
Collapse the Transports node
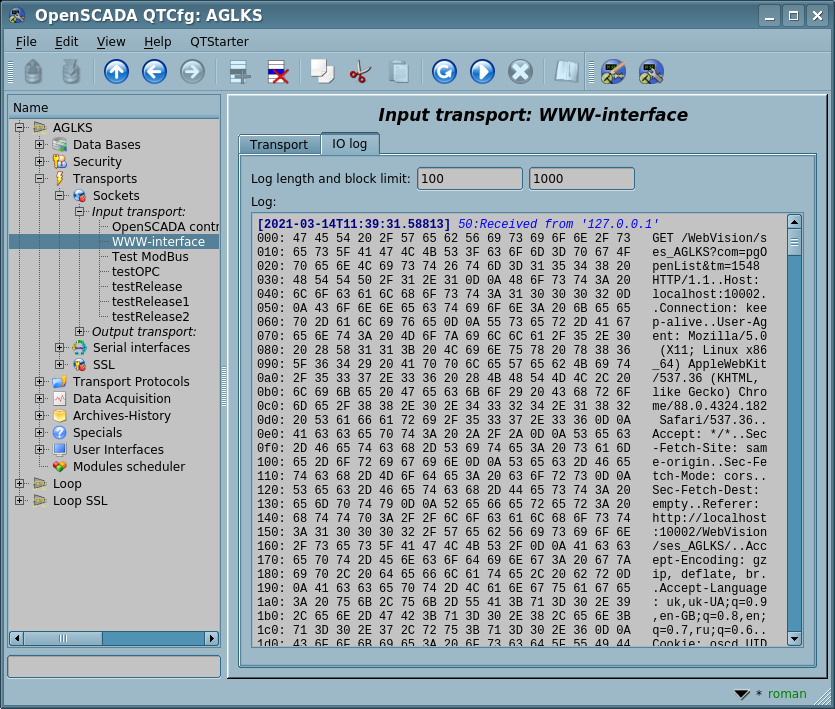click(x=39, y=178)
